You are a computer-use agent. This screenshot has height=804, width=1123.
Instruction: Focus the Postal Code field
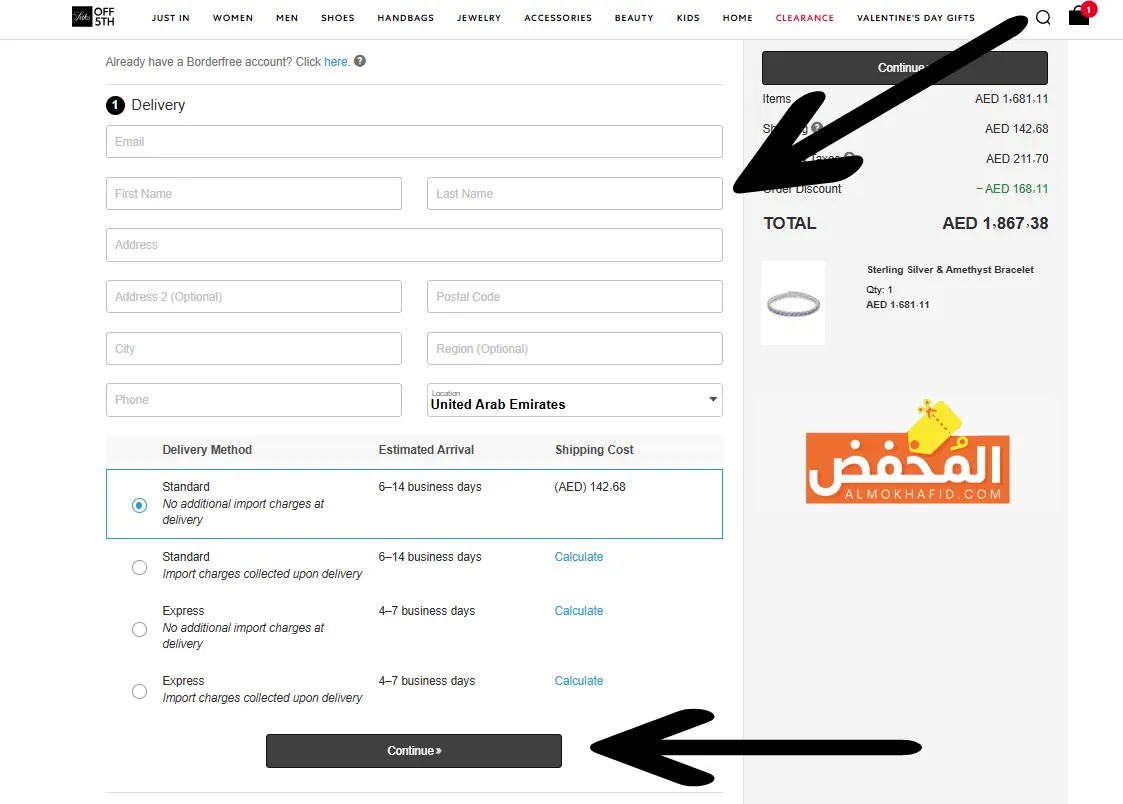(574, 296)
